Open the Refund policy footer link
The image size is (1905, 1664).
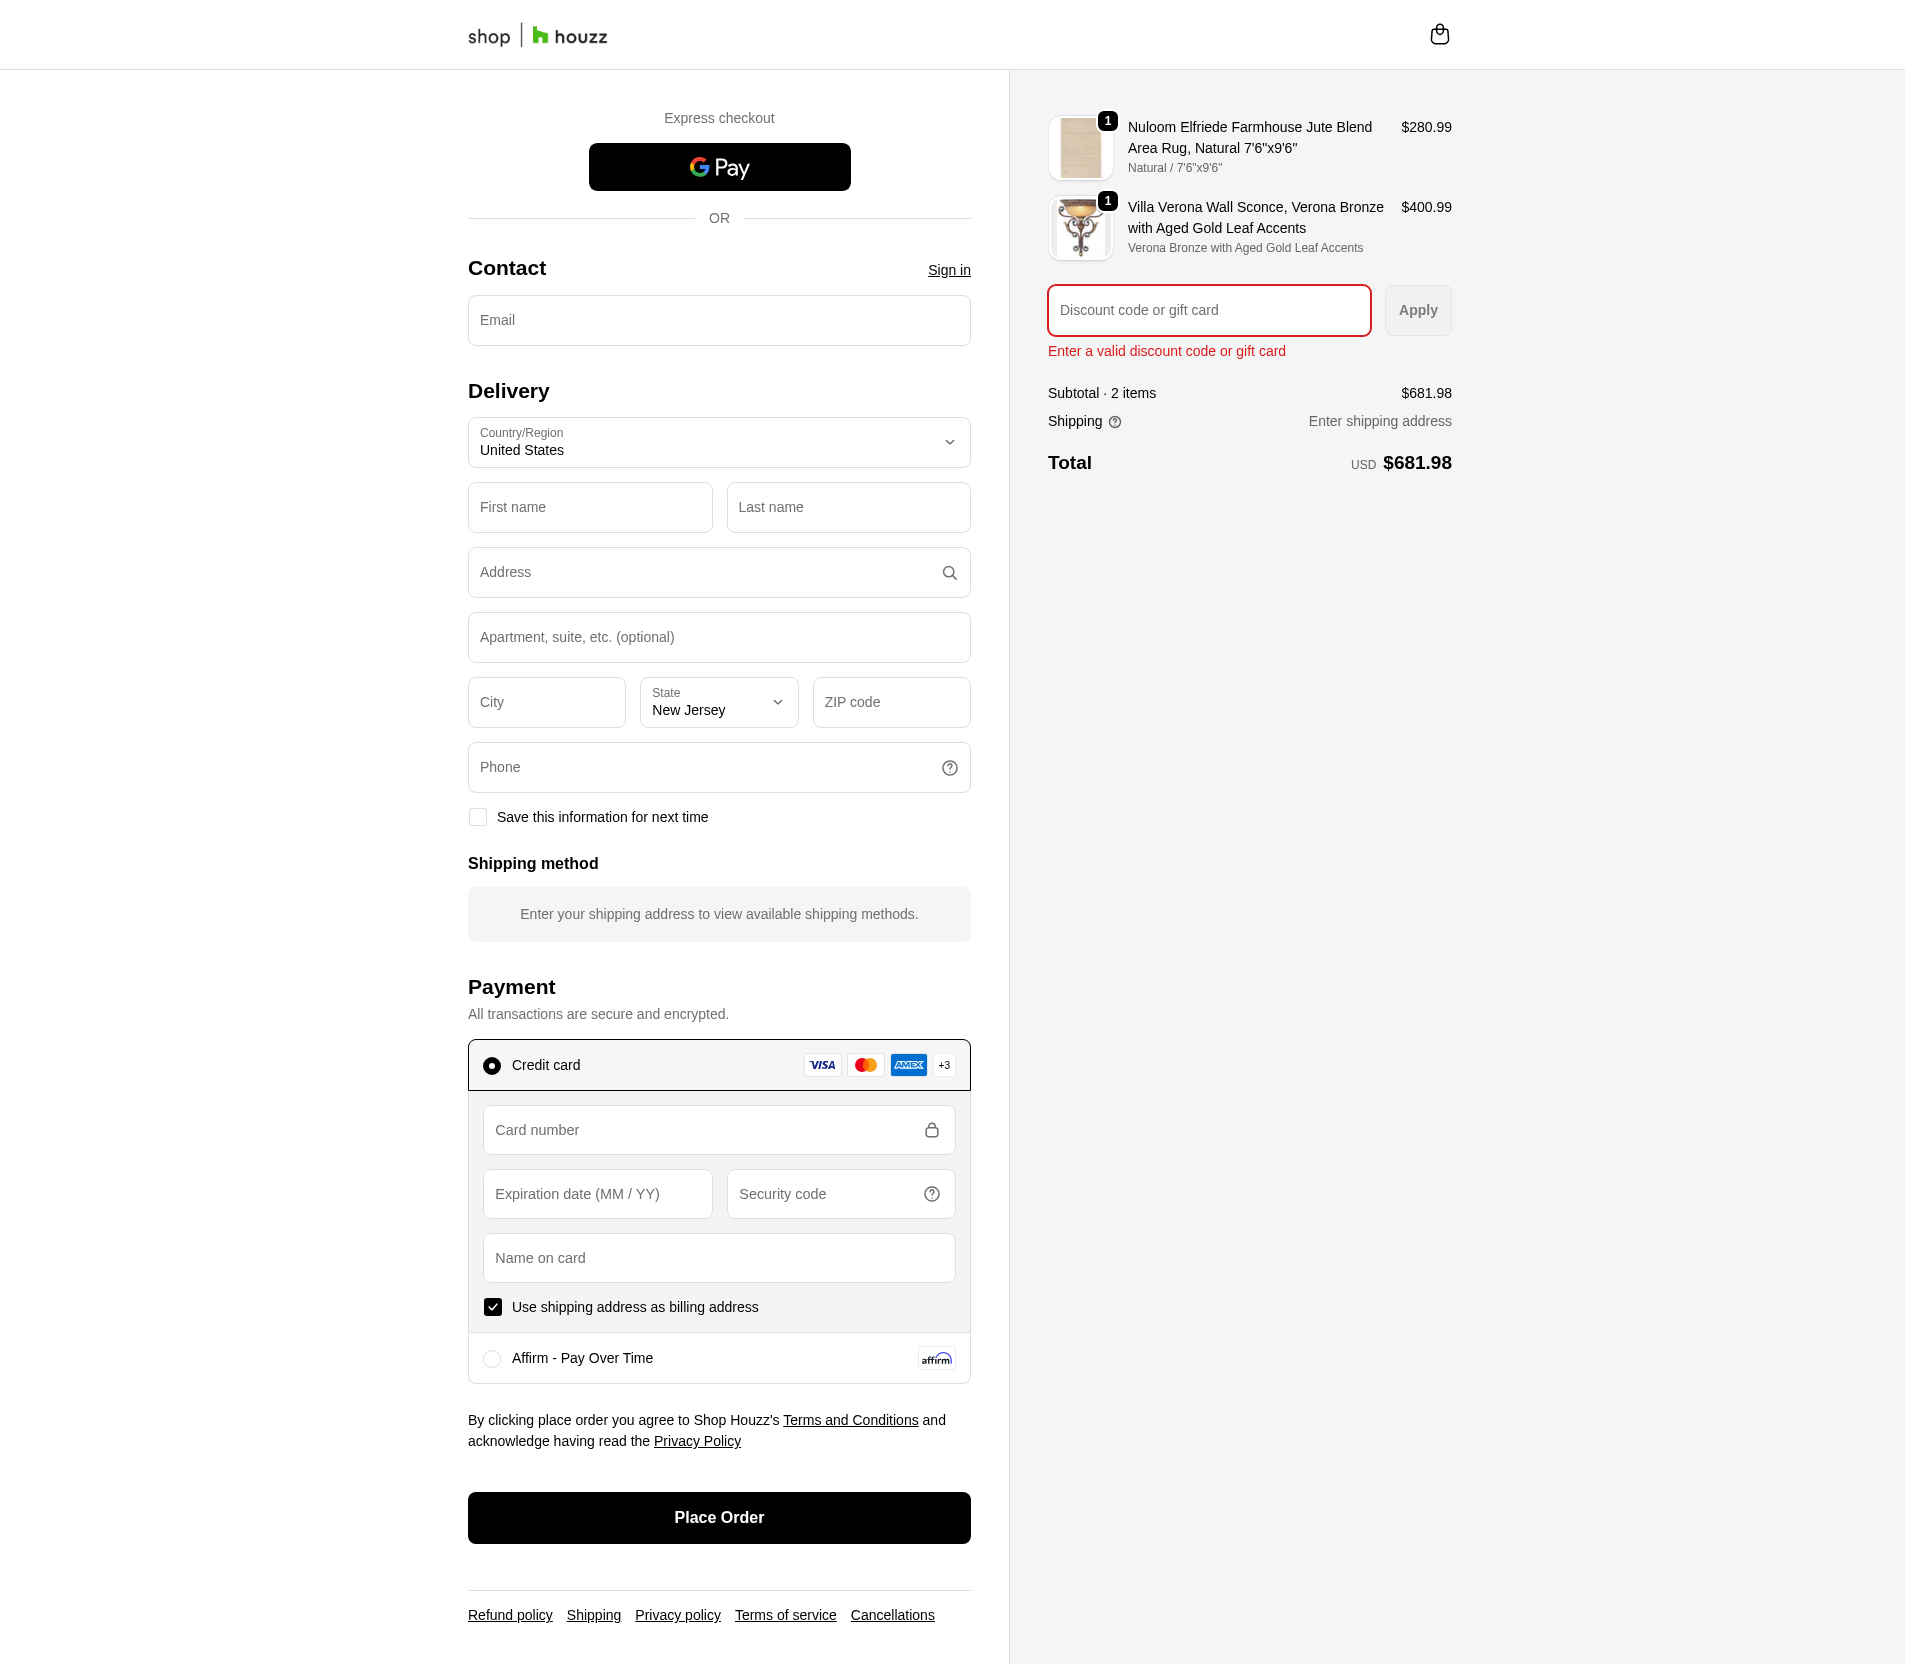[510, 1615]
